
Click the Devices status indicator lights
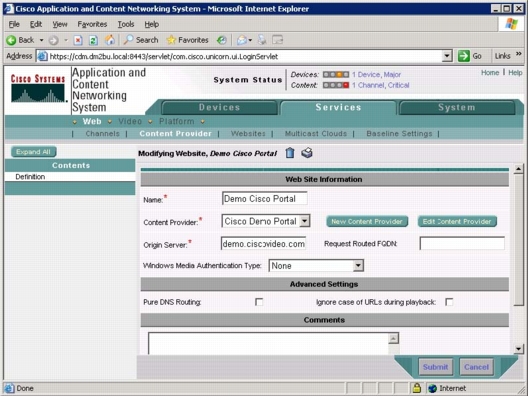point(336,74)
